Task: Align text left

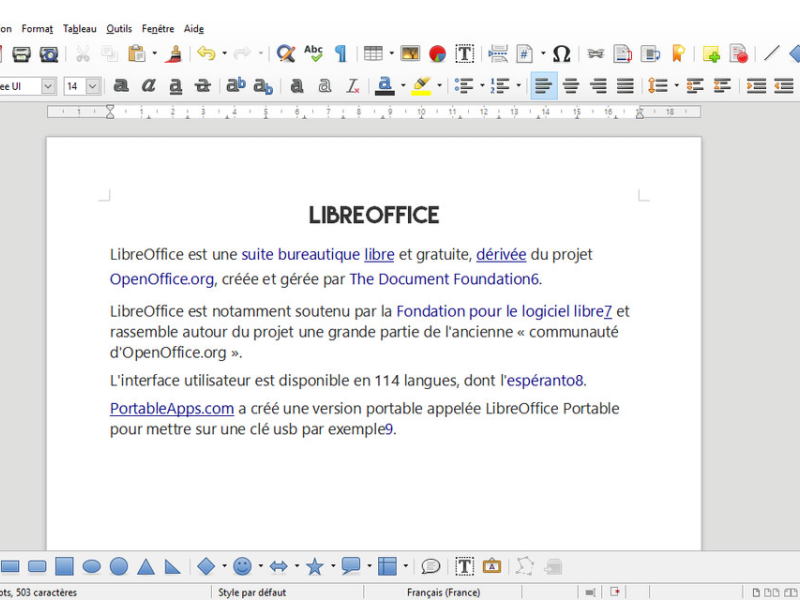Action: pos(544,86)
